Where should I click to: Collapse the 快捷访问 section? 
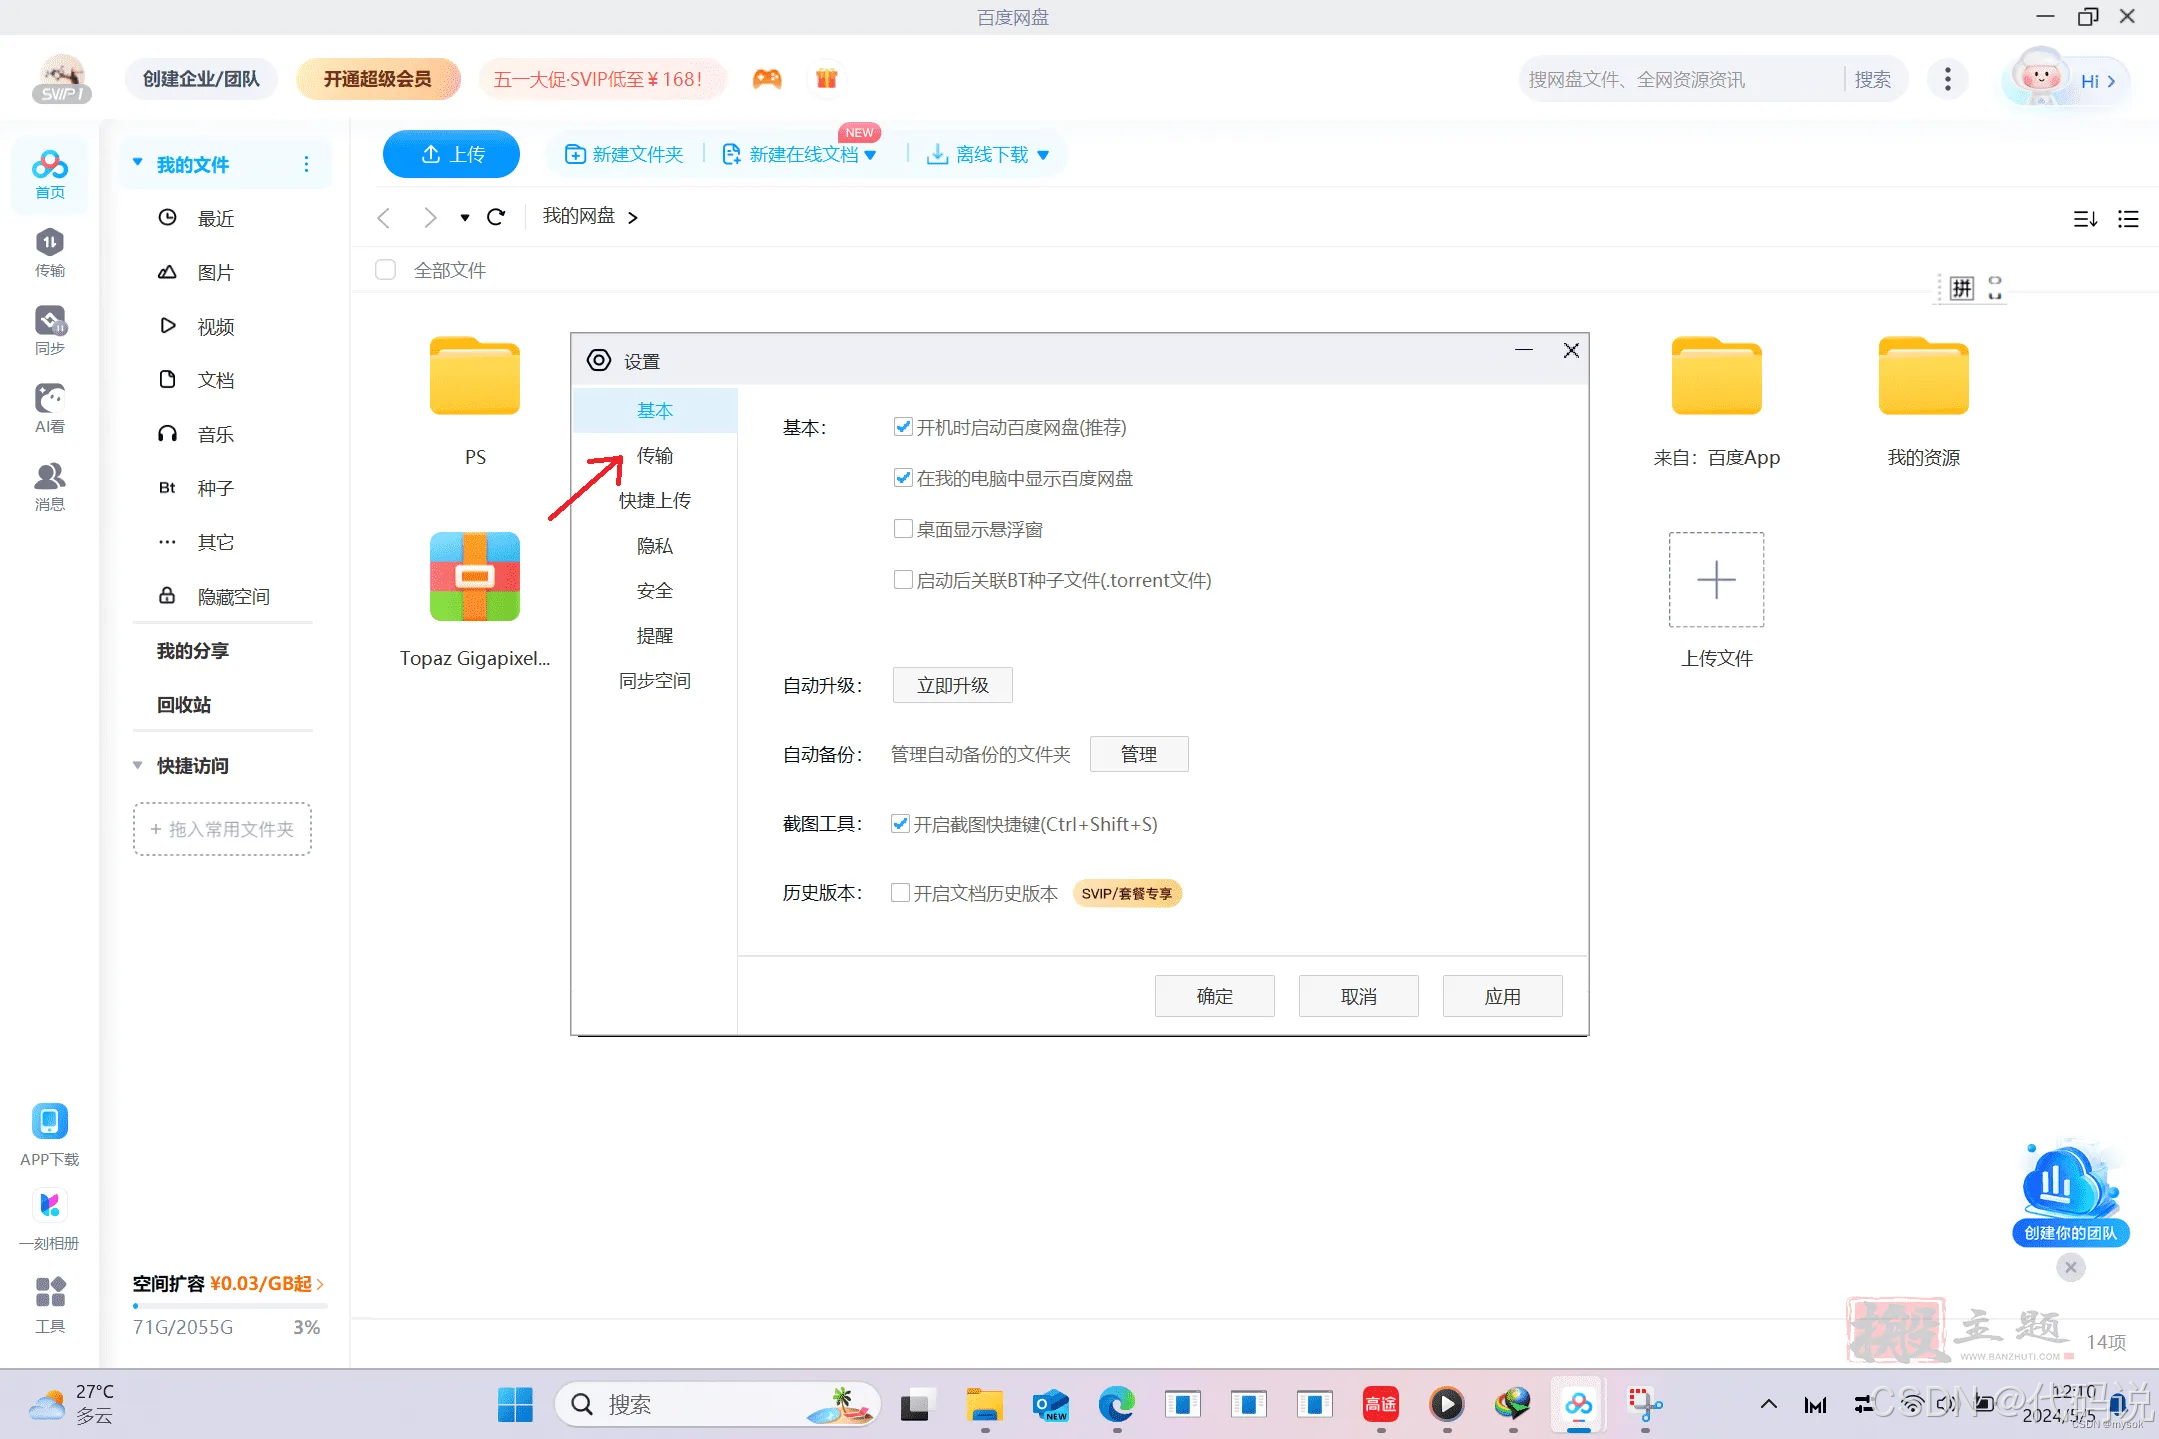click(x=138, y=765)
